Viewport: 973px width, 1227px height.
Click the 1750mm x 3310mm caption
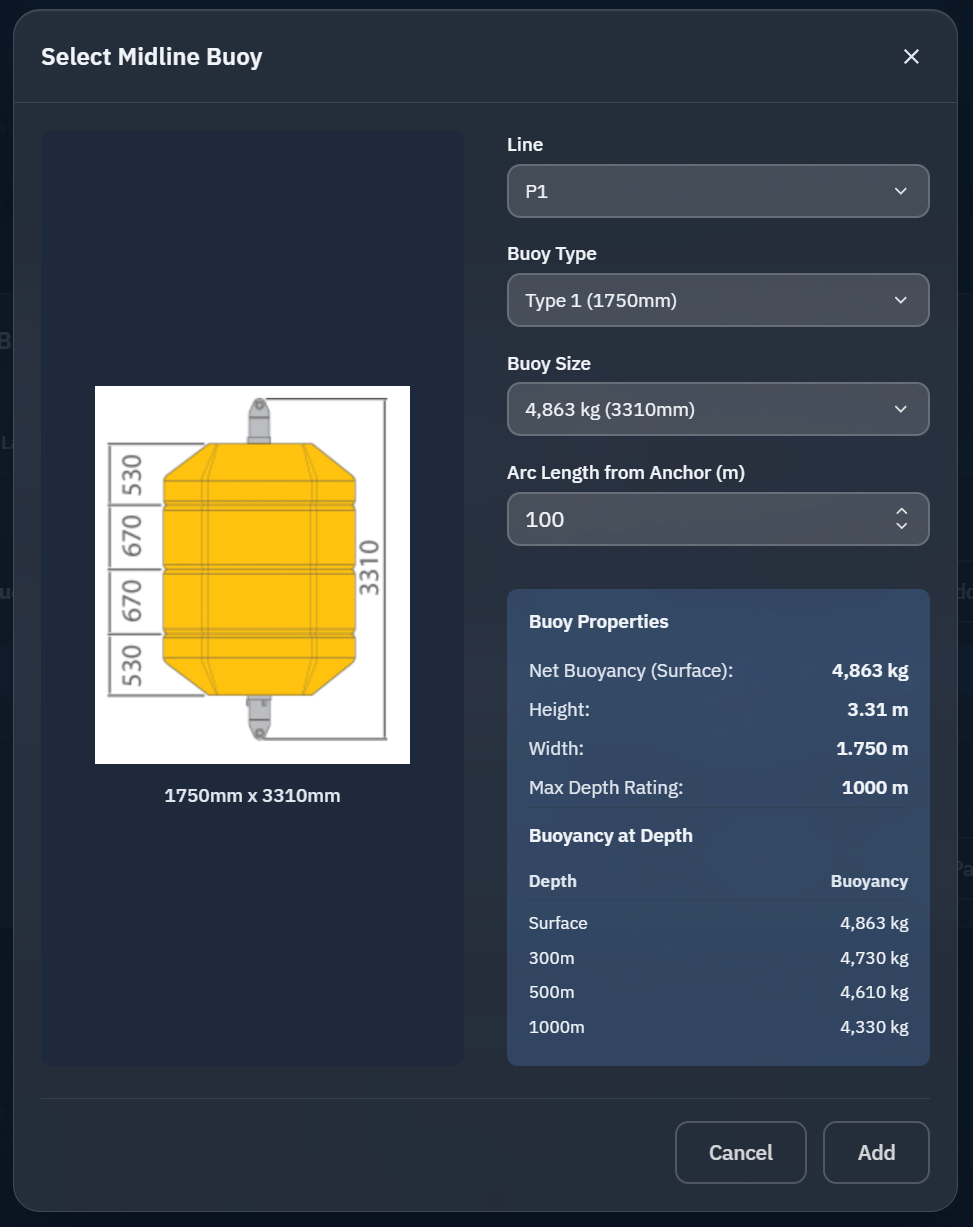pos(252,795)
